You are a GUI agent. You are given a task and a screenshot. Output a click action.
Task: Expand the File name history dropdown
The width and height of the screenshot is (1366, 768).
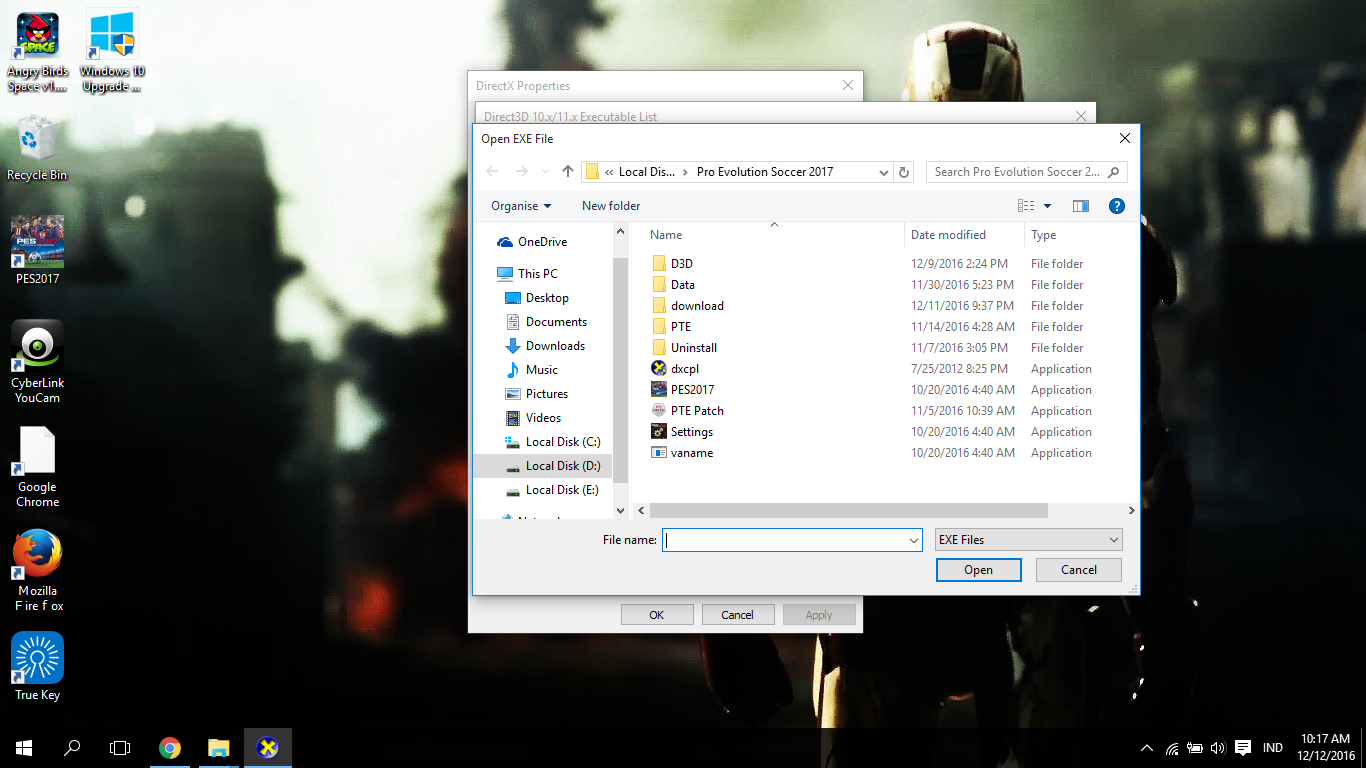(913, 540)
